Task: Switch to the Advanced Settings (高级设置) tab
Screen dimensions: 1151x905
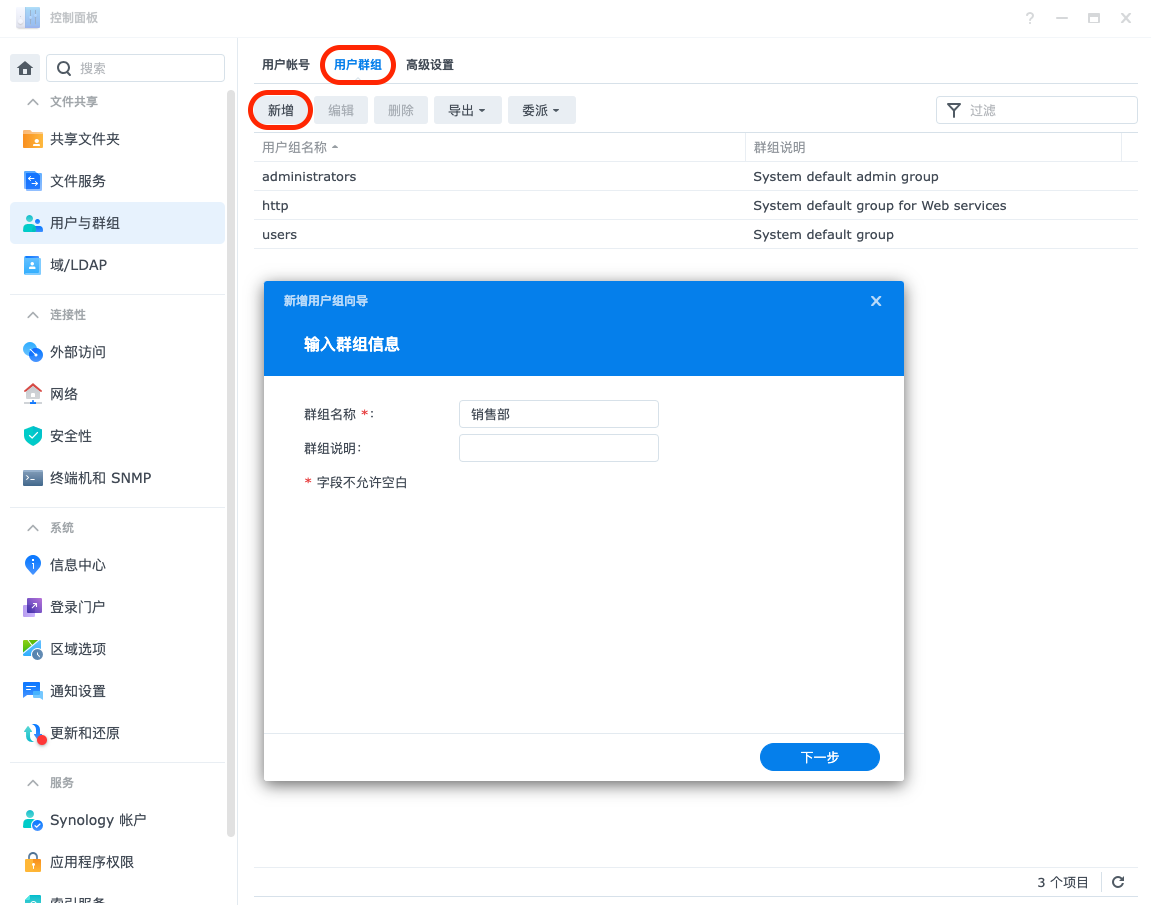Action: pos(430,65)
